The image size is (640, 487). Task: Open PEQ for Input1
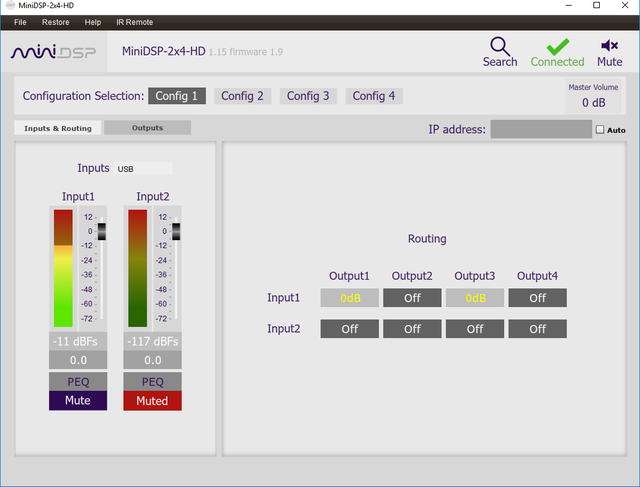78,382
